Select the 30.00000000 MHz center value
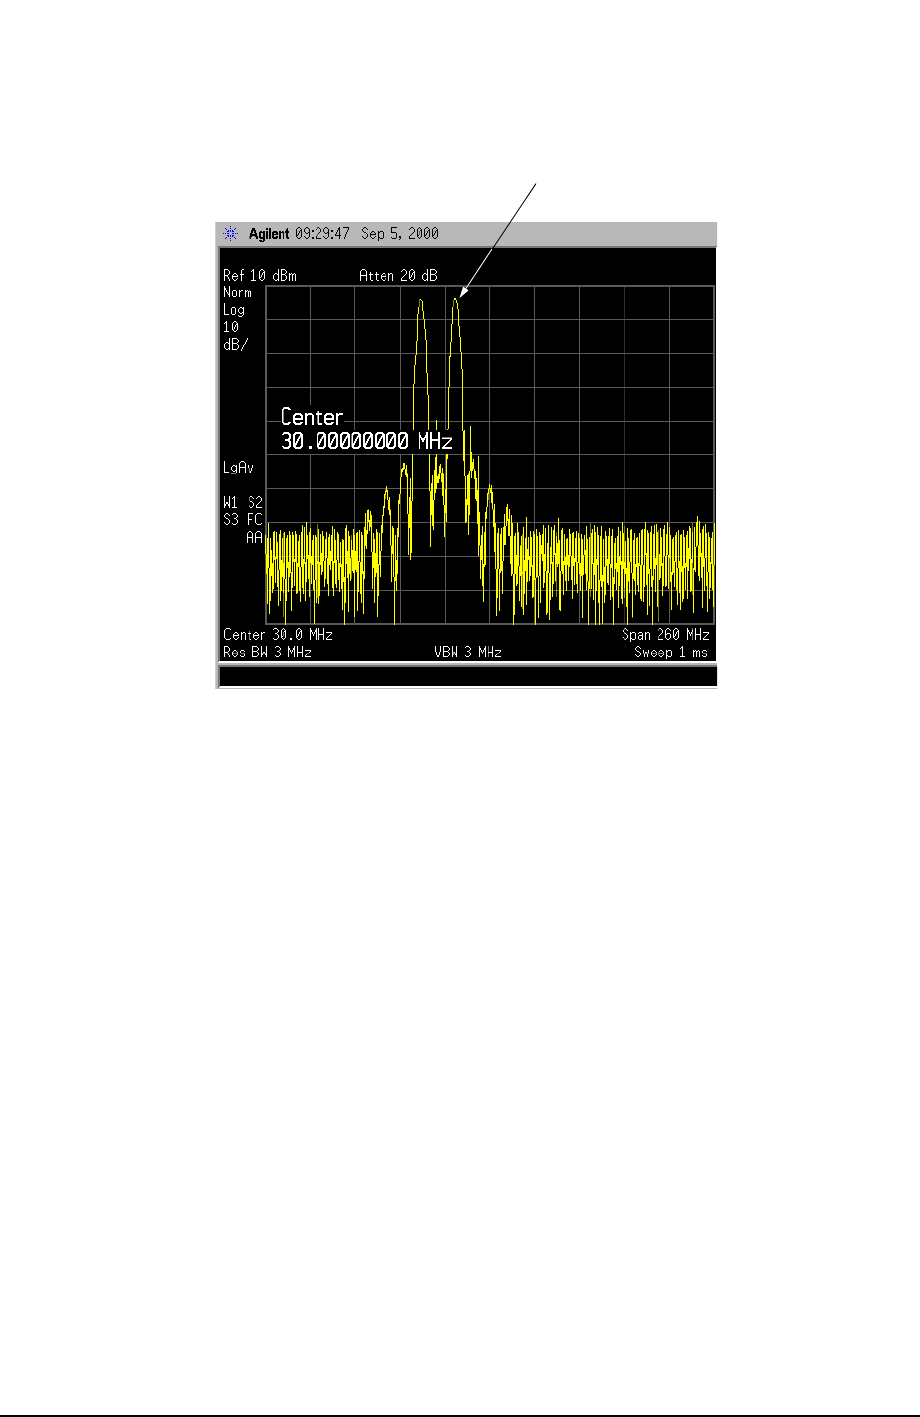The image size is (920, 1417). (366, 441)
